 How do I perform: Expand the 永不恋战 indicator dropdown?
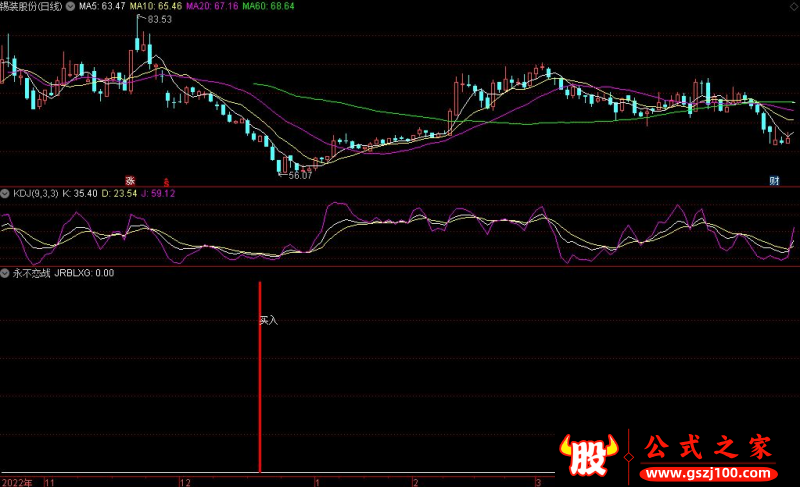(6, 272)
